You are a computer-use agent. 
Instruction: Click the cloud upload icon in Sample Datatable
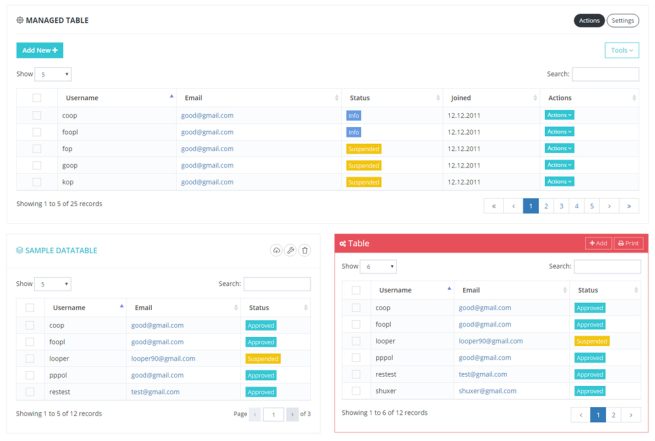point(276,250)
